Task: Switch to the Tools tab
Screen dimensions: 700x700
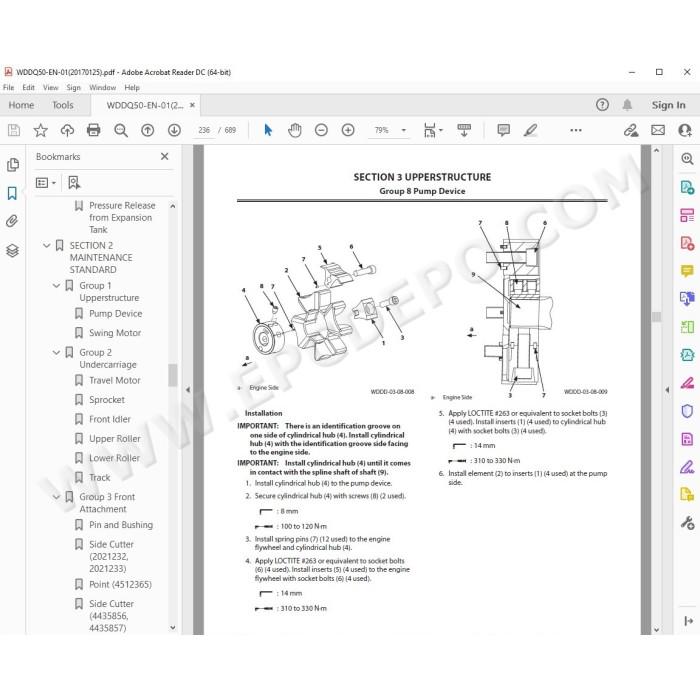Action: click(x=62, y=105)
